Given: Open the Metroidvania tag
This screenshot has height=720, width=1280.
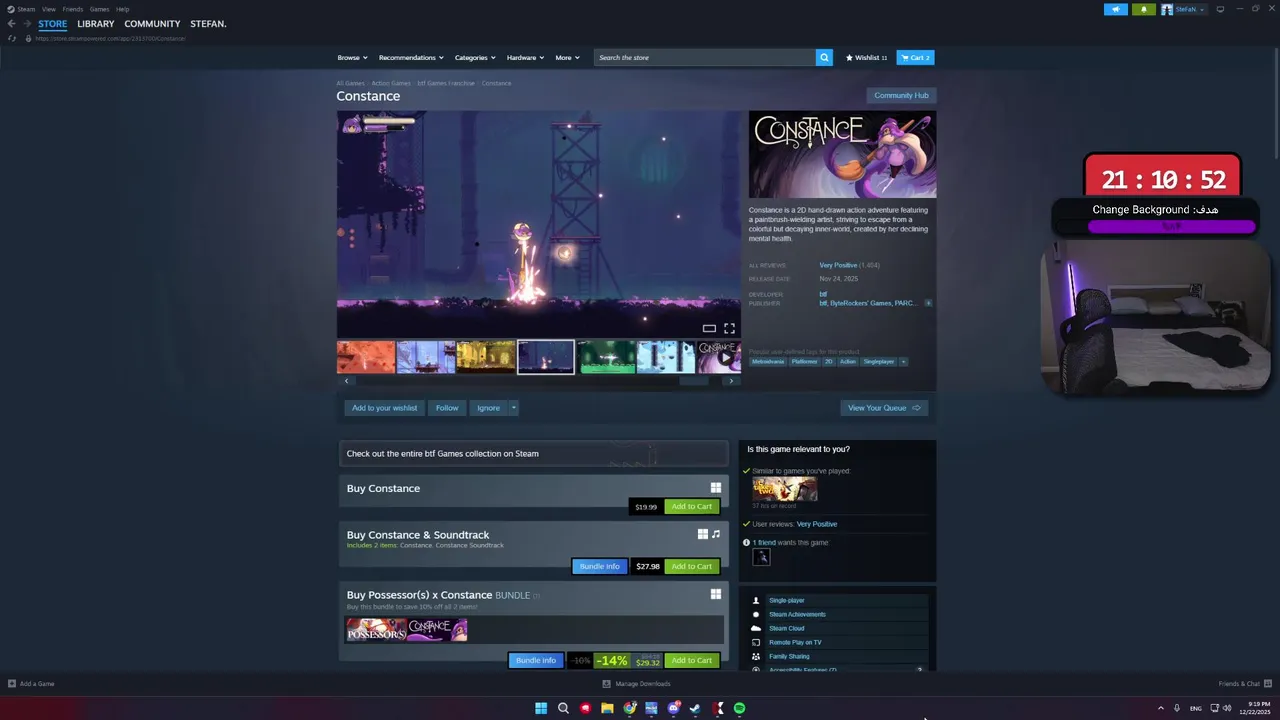Looking at the screenshot, I should tap(768, 362).
